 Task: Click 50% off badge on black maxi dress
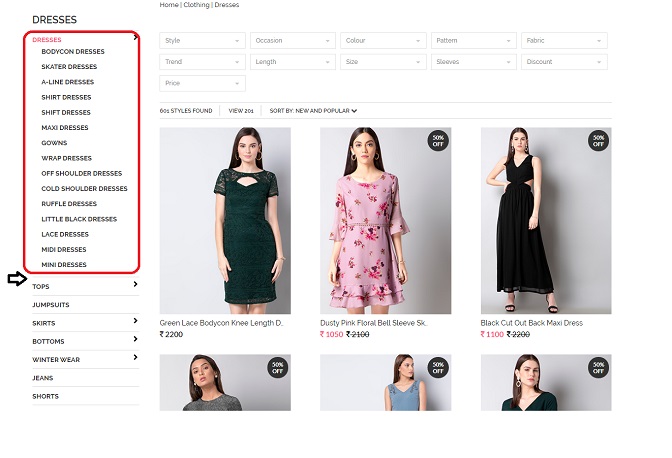coord(598,140)
